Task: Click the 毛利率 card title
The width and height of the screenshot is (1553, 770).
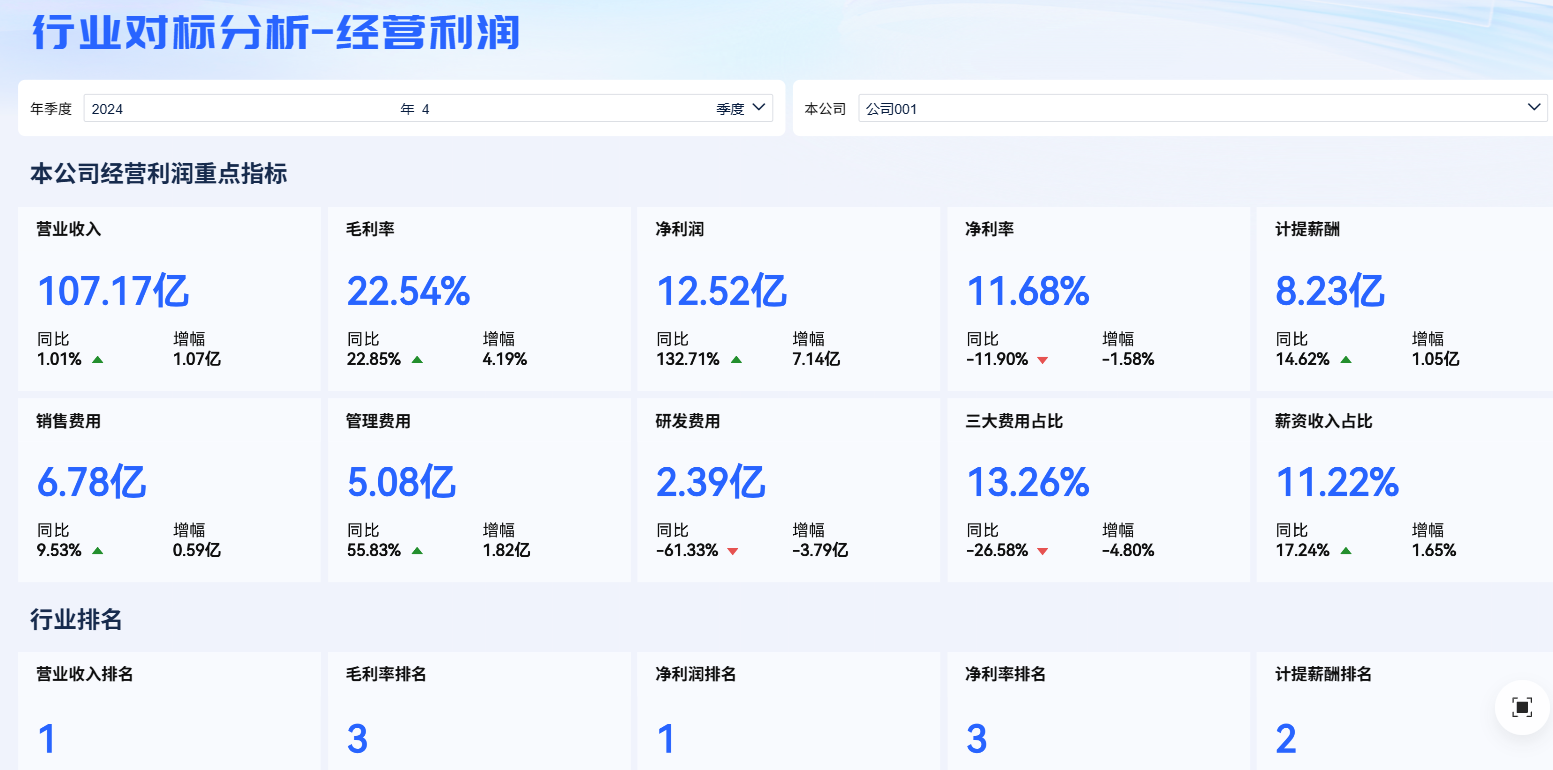Action: pos(370,229)
